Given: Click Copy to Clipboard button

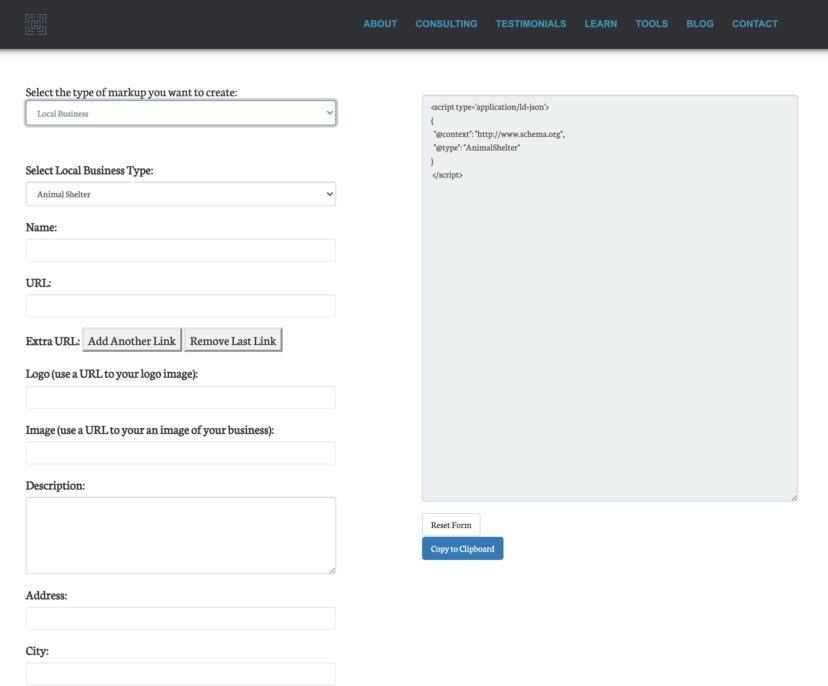Looking at the screenshot, I should pyautogui.click(x=463, y=549).
